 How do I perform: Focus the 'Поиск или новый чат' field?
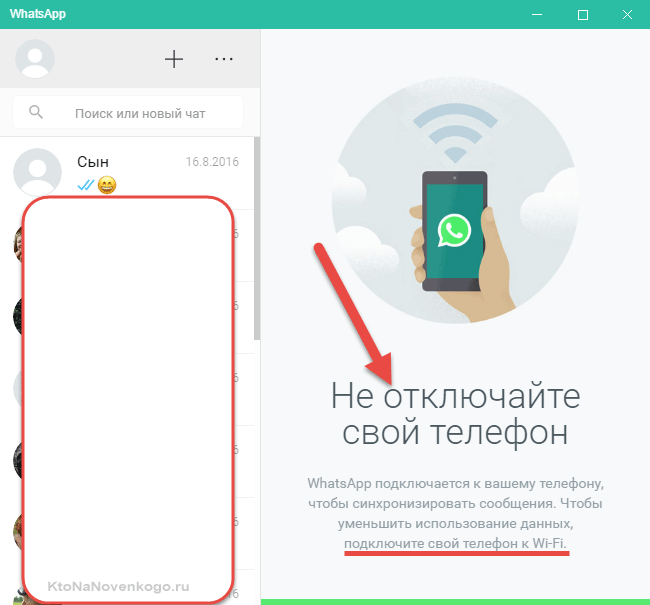pyautogui.click(x=128, y=112)
